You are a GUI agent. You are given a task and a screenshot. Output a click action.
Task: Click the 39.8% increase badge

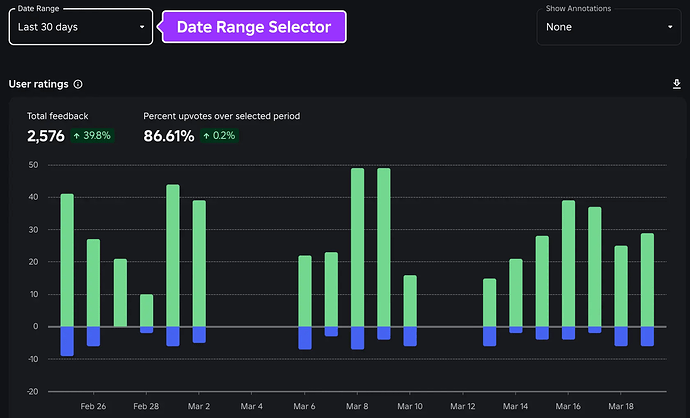click(x=94, y=136)
